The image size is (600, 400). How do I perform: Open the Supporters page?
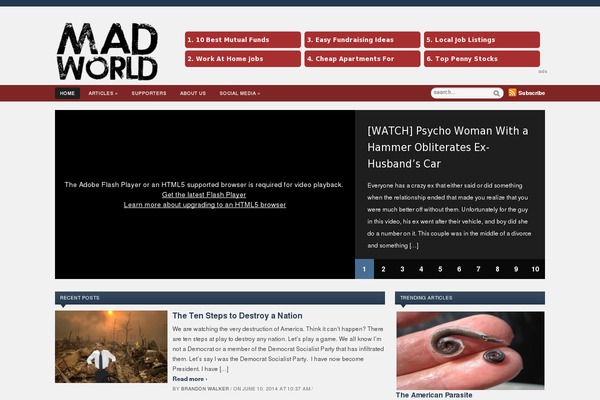[x=149, y=93]
